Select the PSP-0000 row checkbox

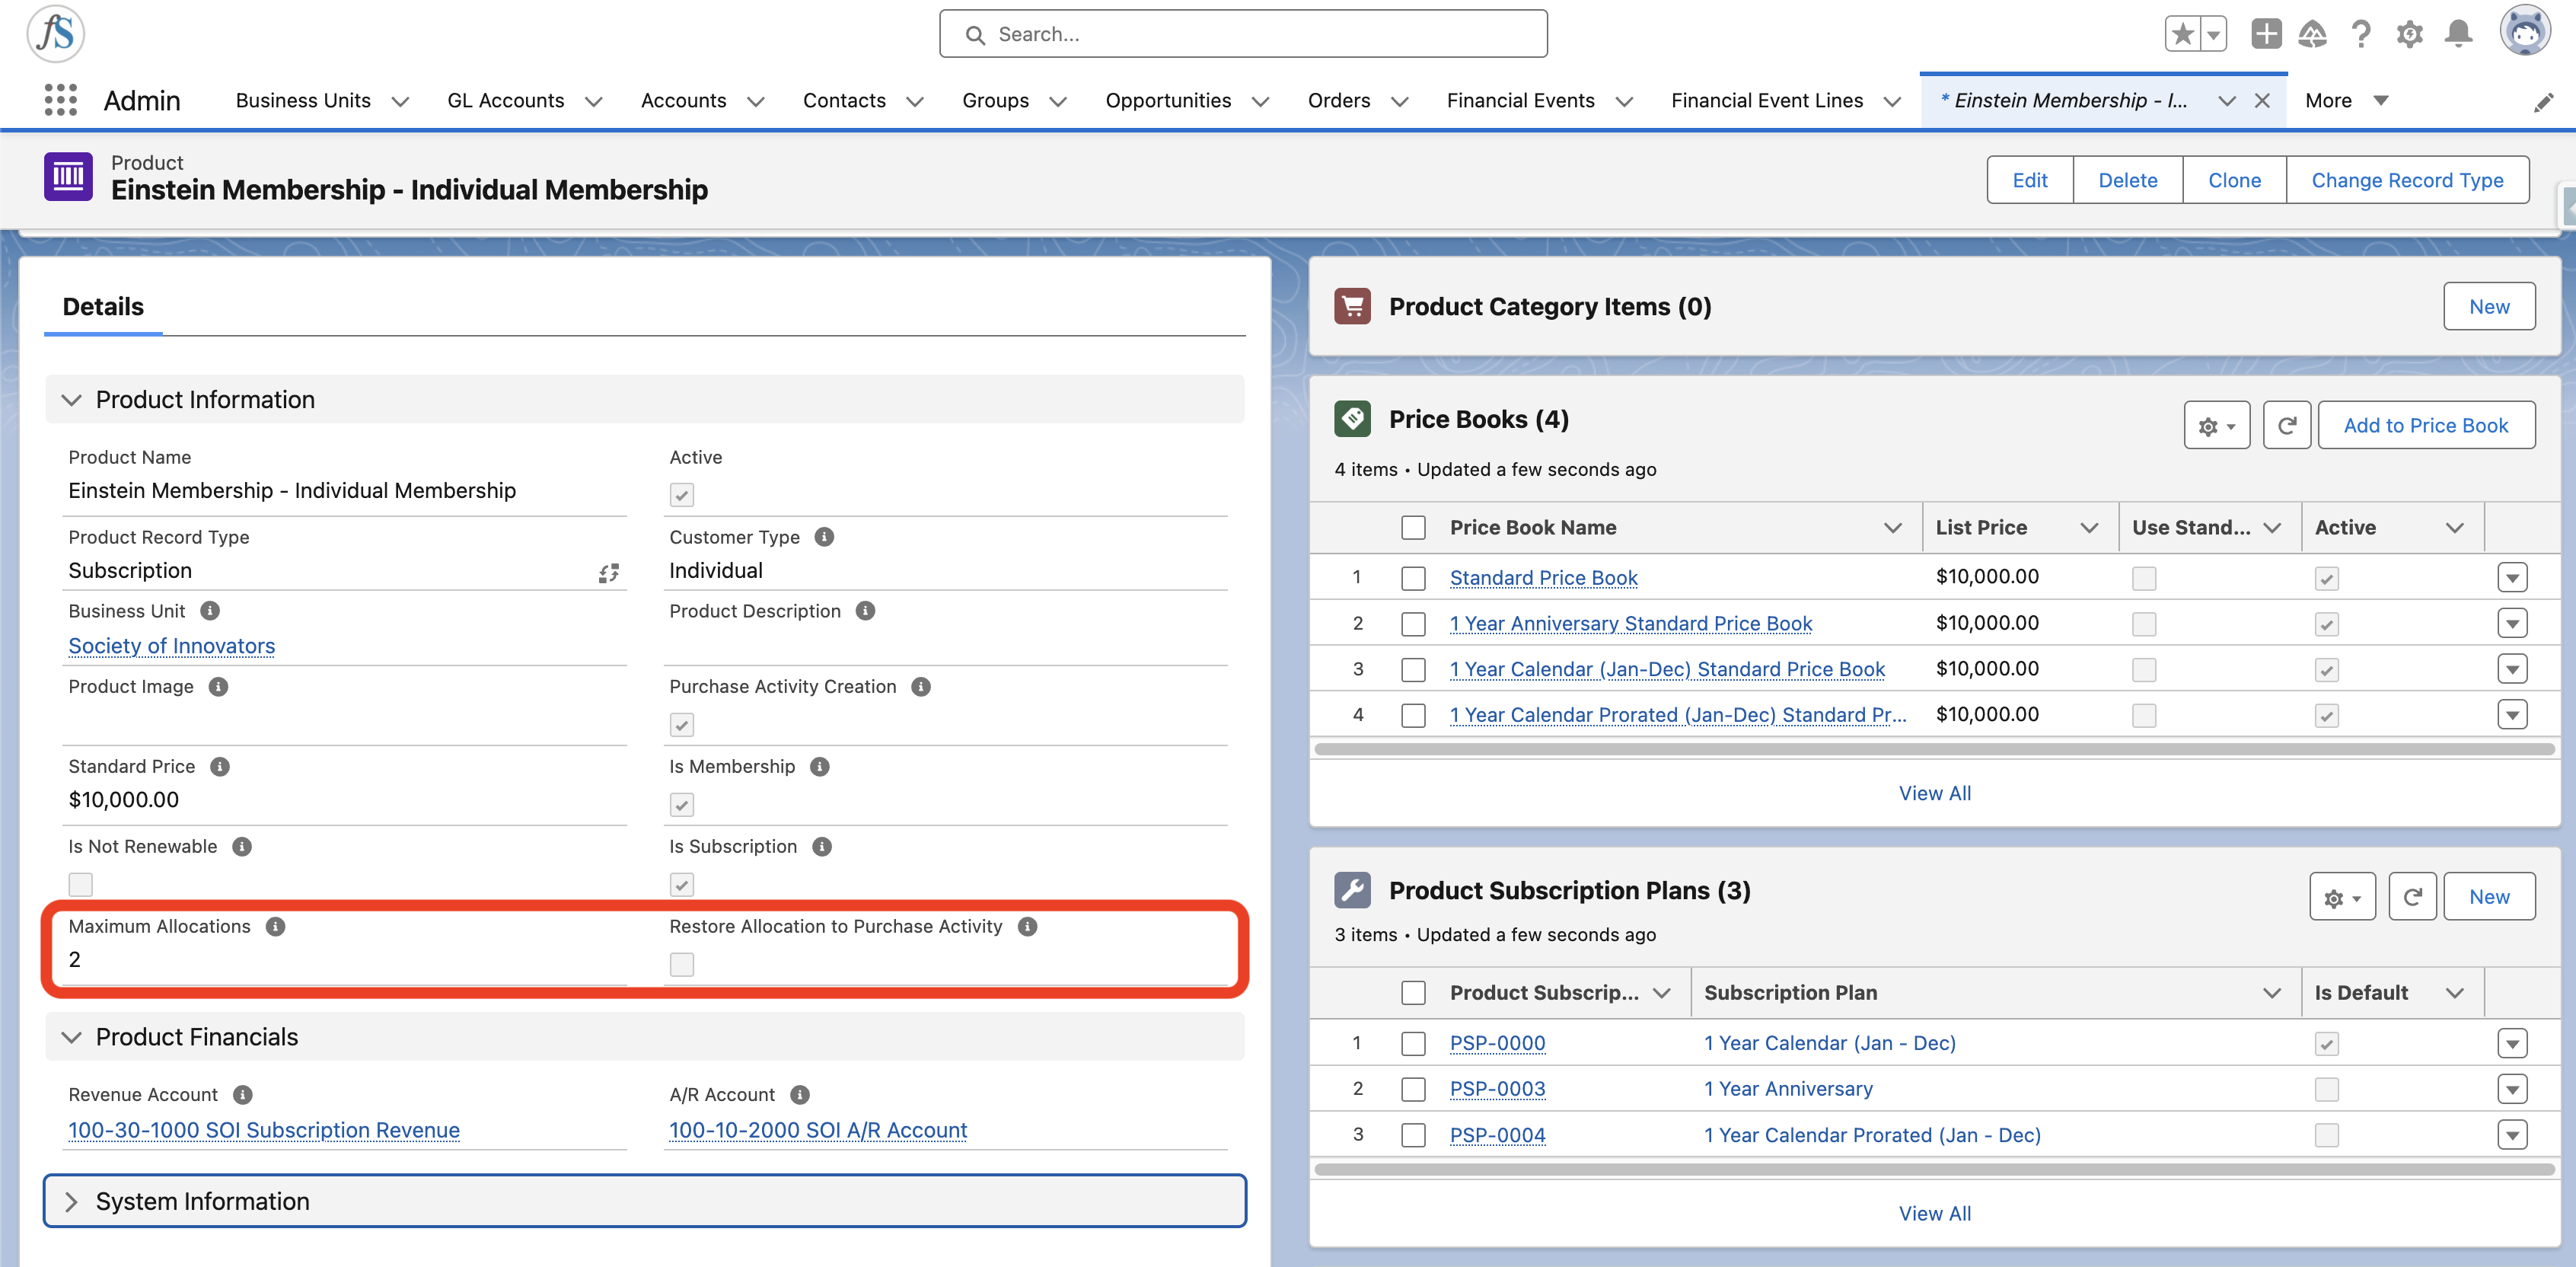click(x=1413, y=1044)
